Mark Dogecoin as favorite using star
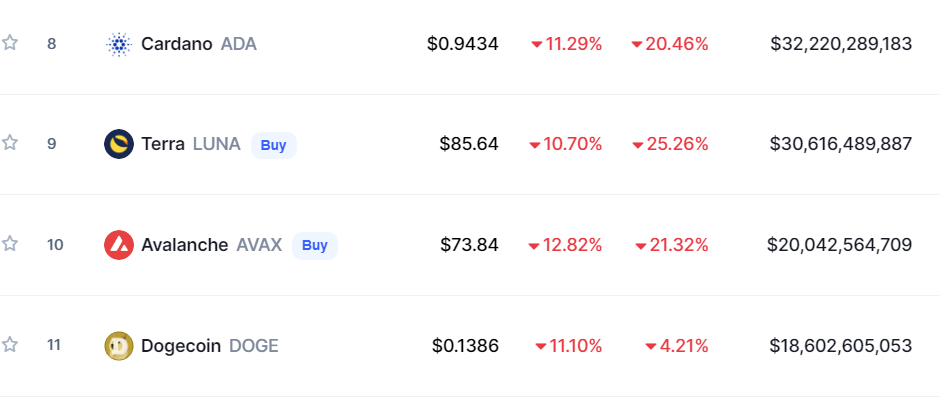The width and height of the screenshot is (940, 400). (9, 344)
